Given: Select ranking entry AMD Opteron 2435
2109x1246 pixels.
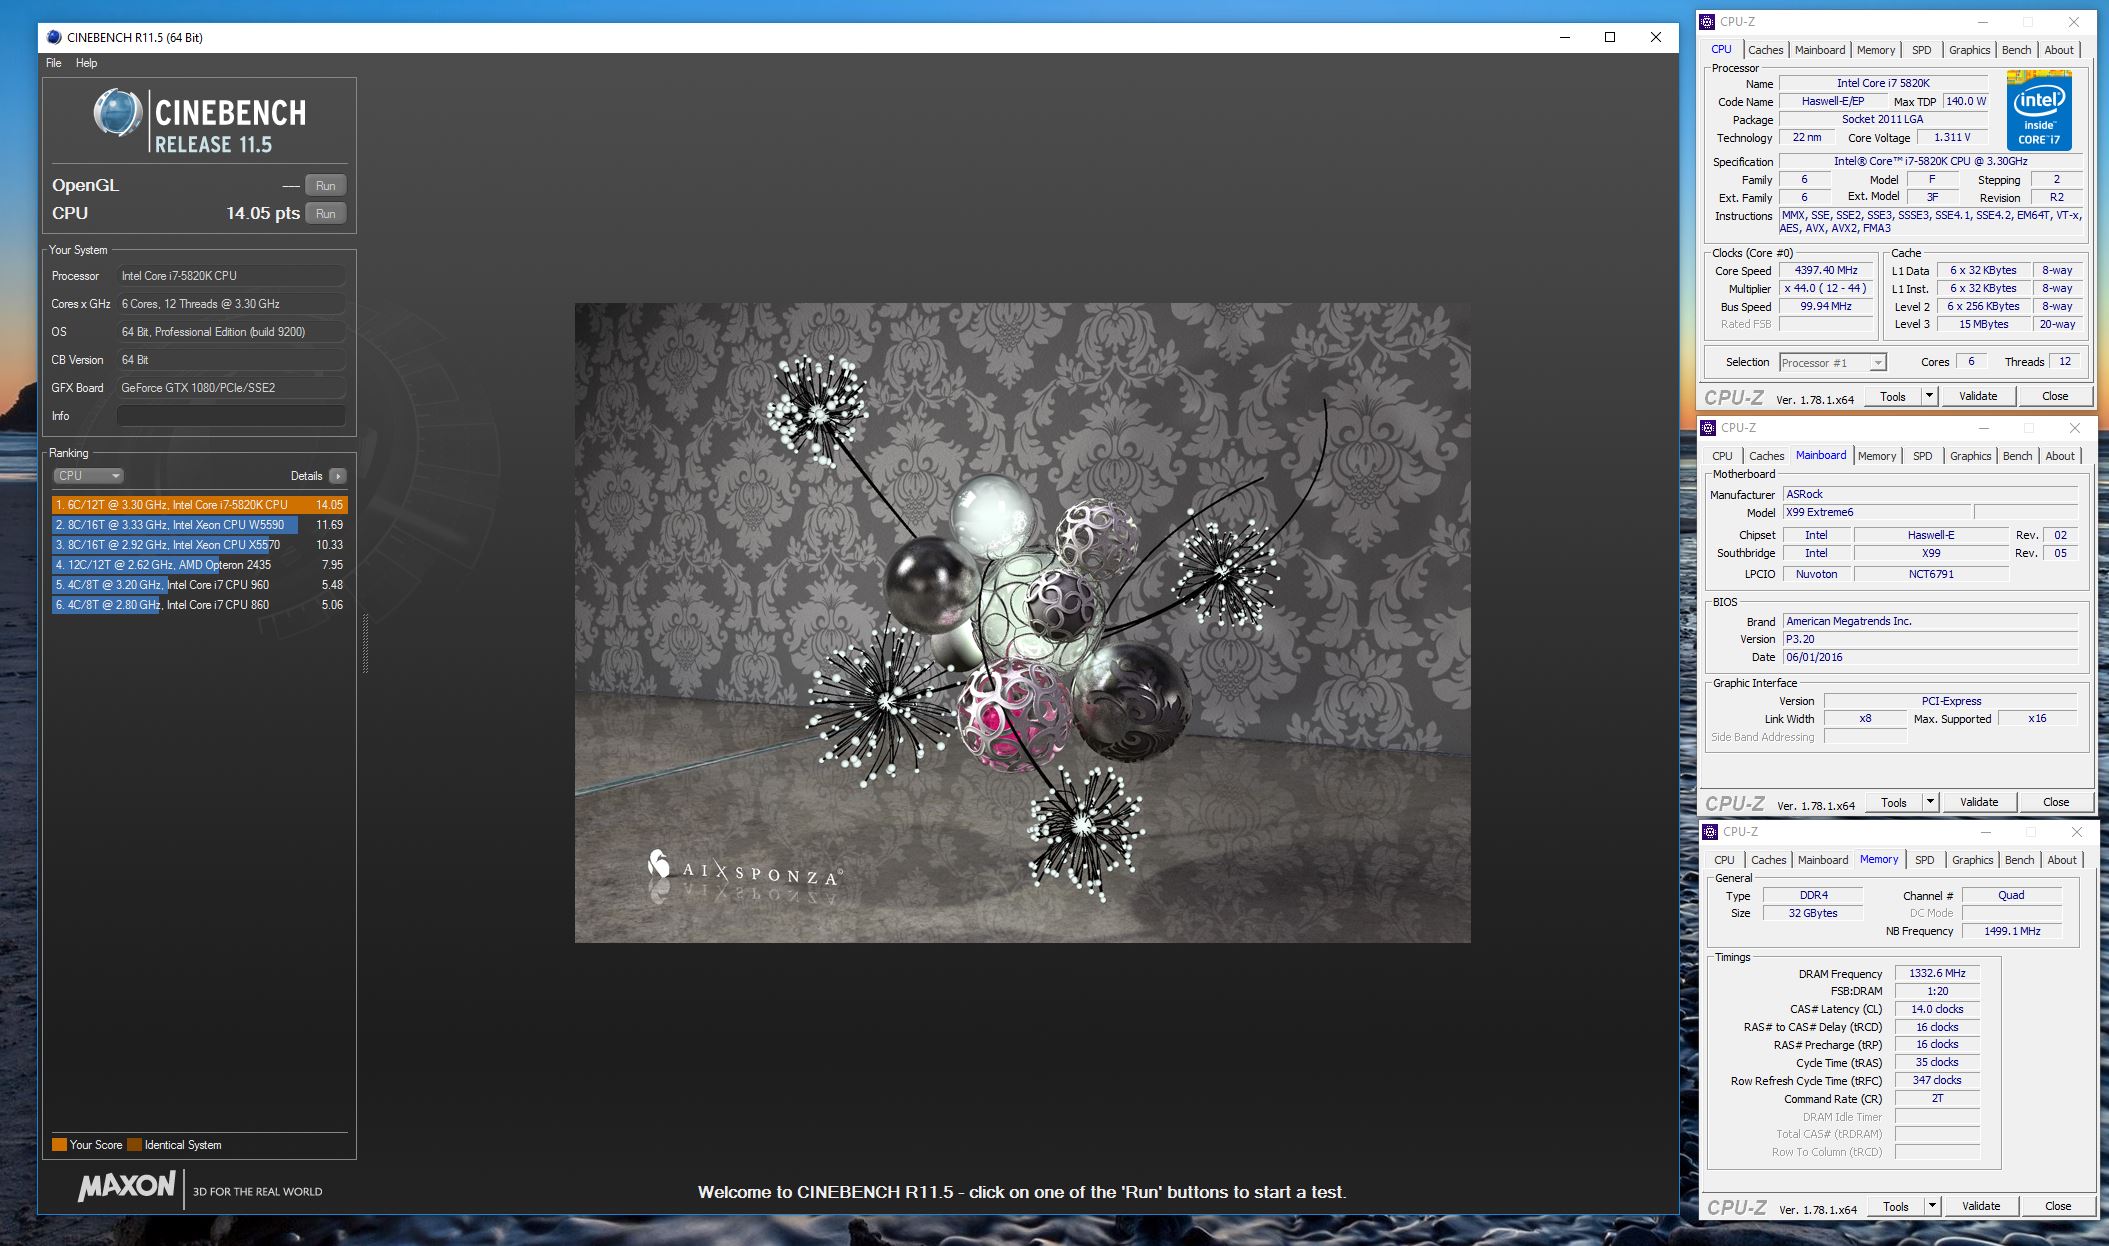Looking at the screenshot, I should [x=199, y=565].
